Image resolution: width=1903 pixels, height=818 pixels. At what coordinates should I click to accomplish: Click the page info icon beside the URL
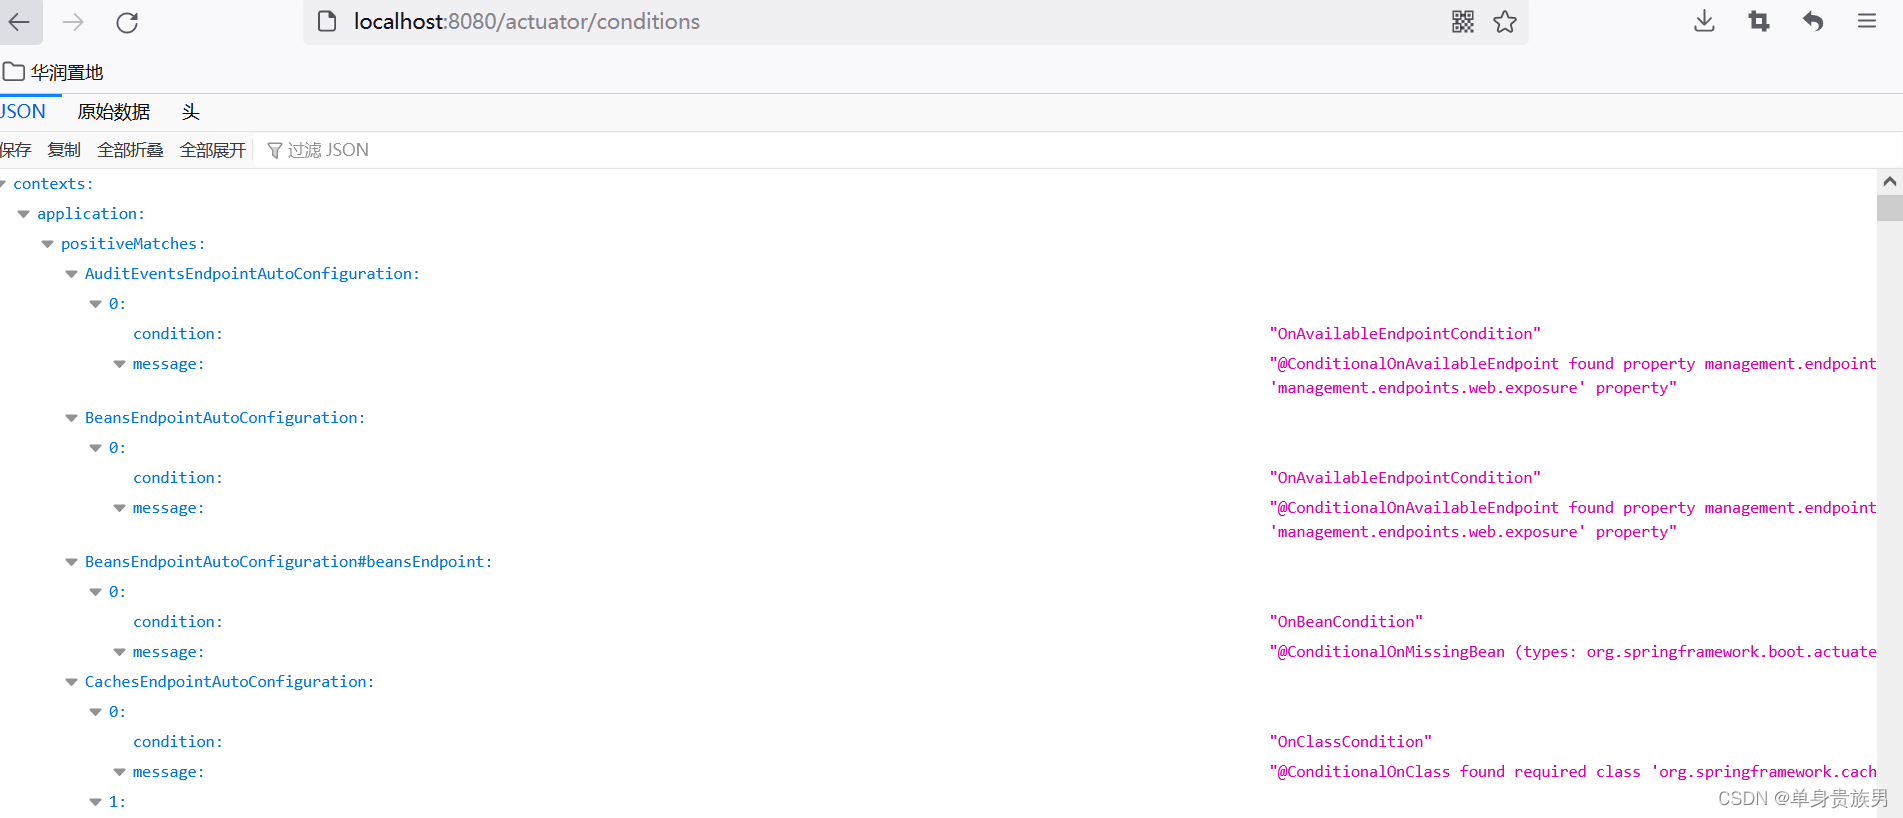(327, 22)
